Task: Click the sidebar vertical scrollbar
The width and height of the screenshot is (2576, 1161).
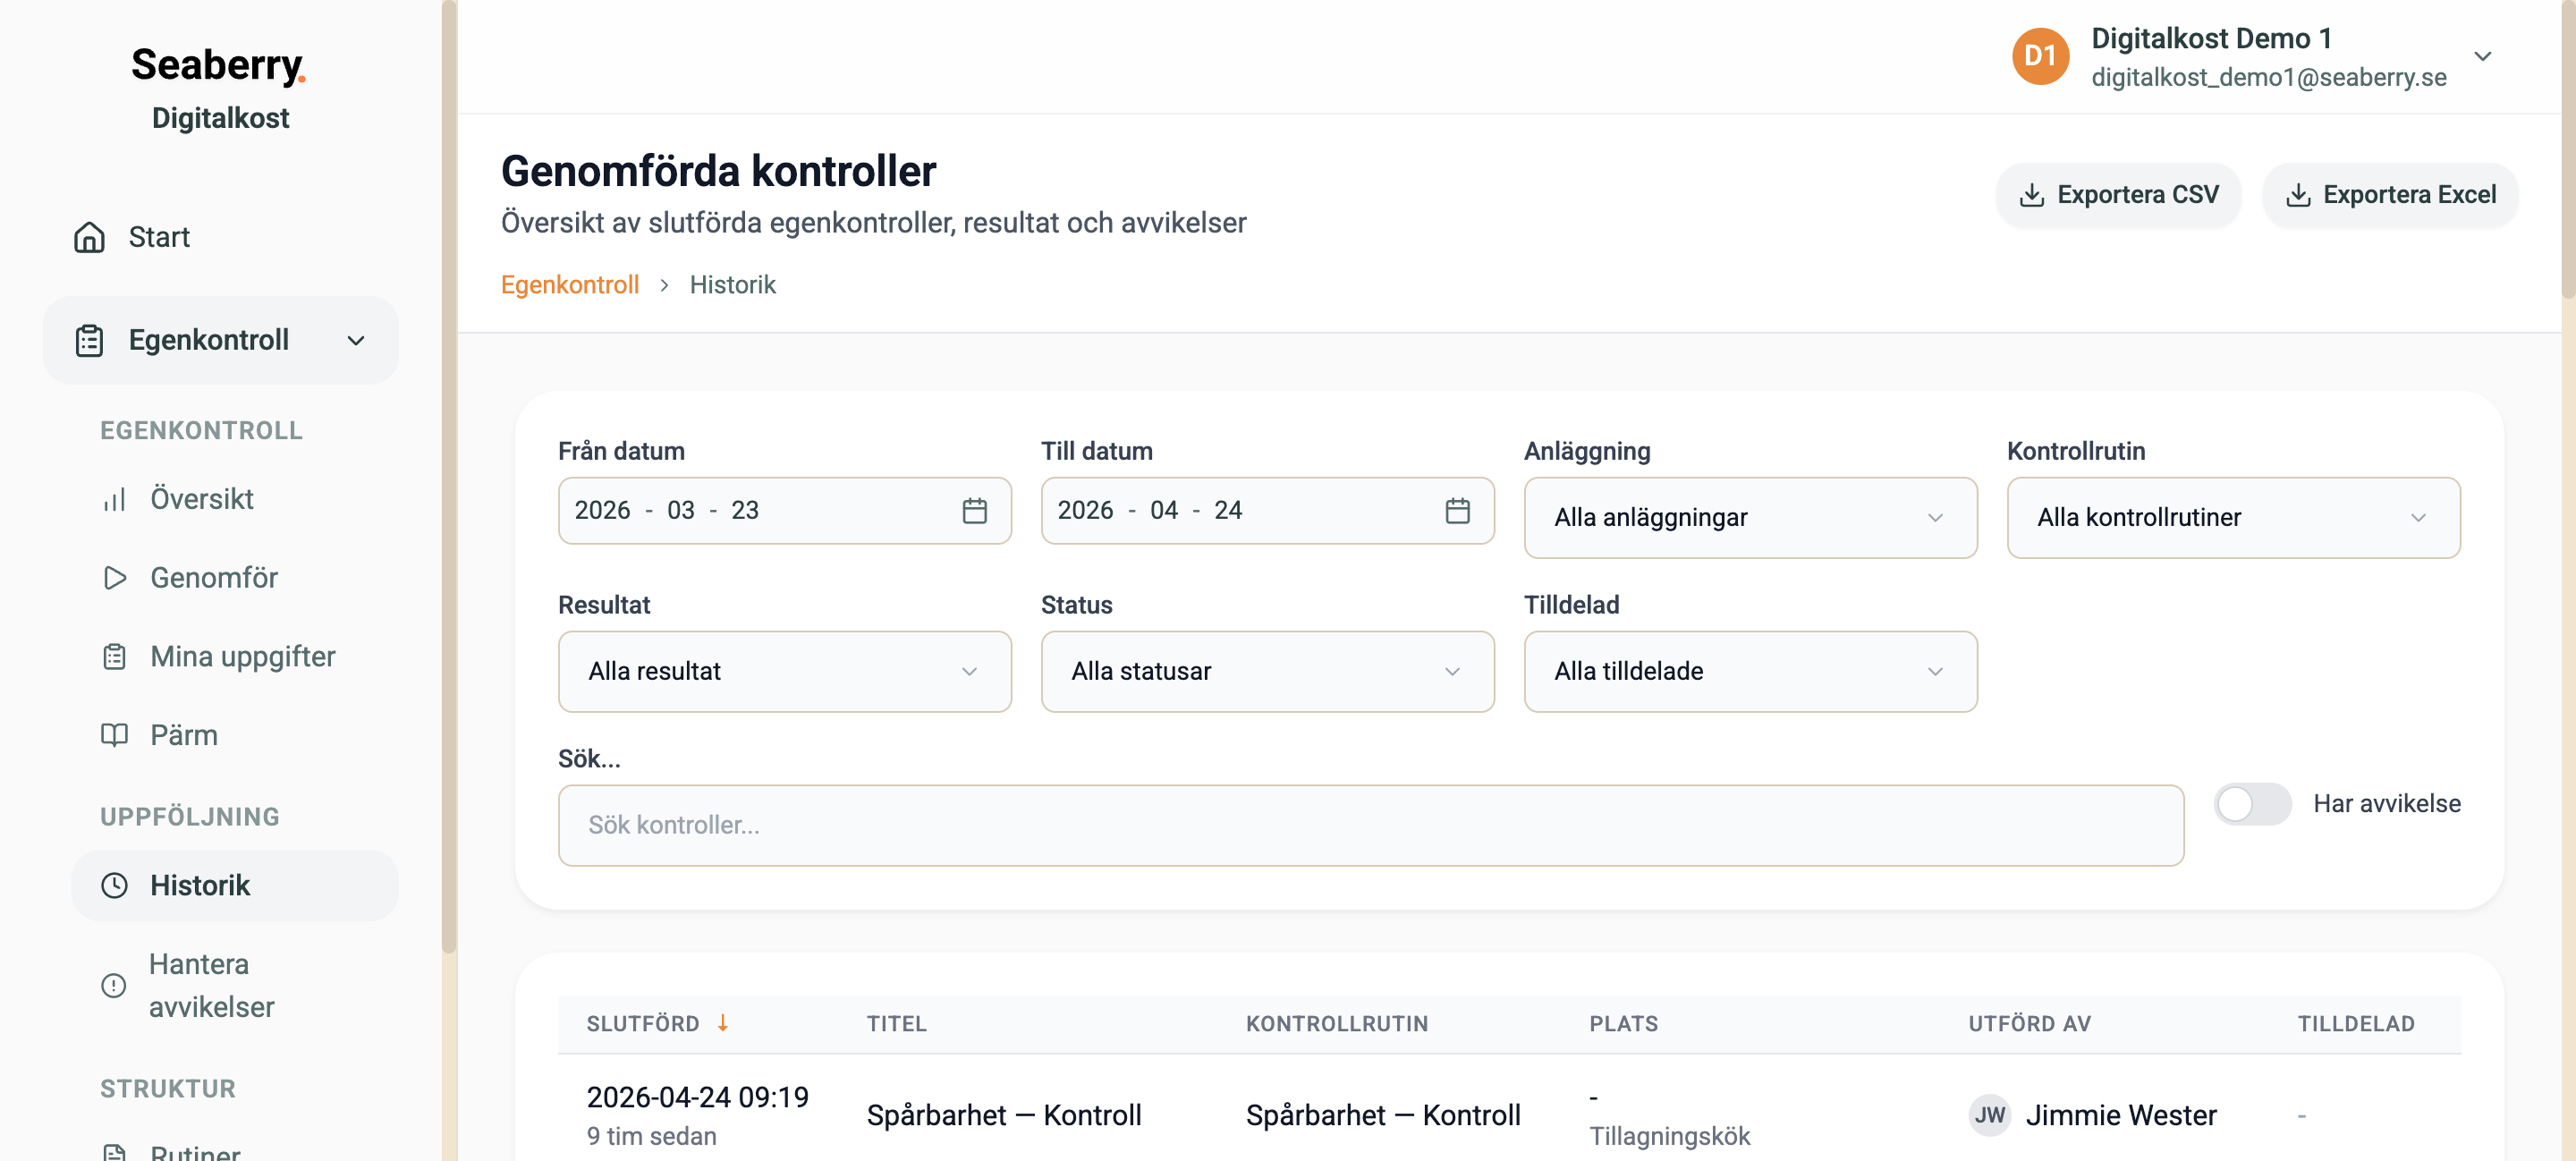Action: pyautogui.click(x=448, y=475)
